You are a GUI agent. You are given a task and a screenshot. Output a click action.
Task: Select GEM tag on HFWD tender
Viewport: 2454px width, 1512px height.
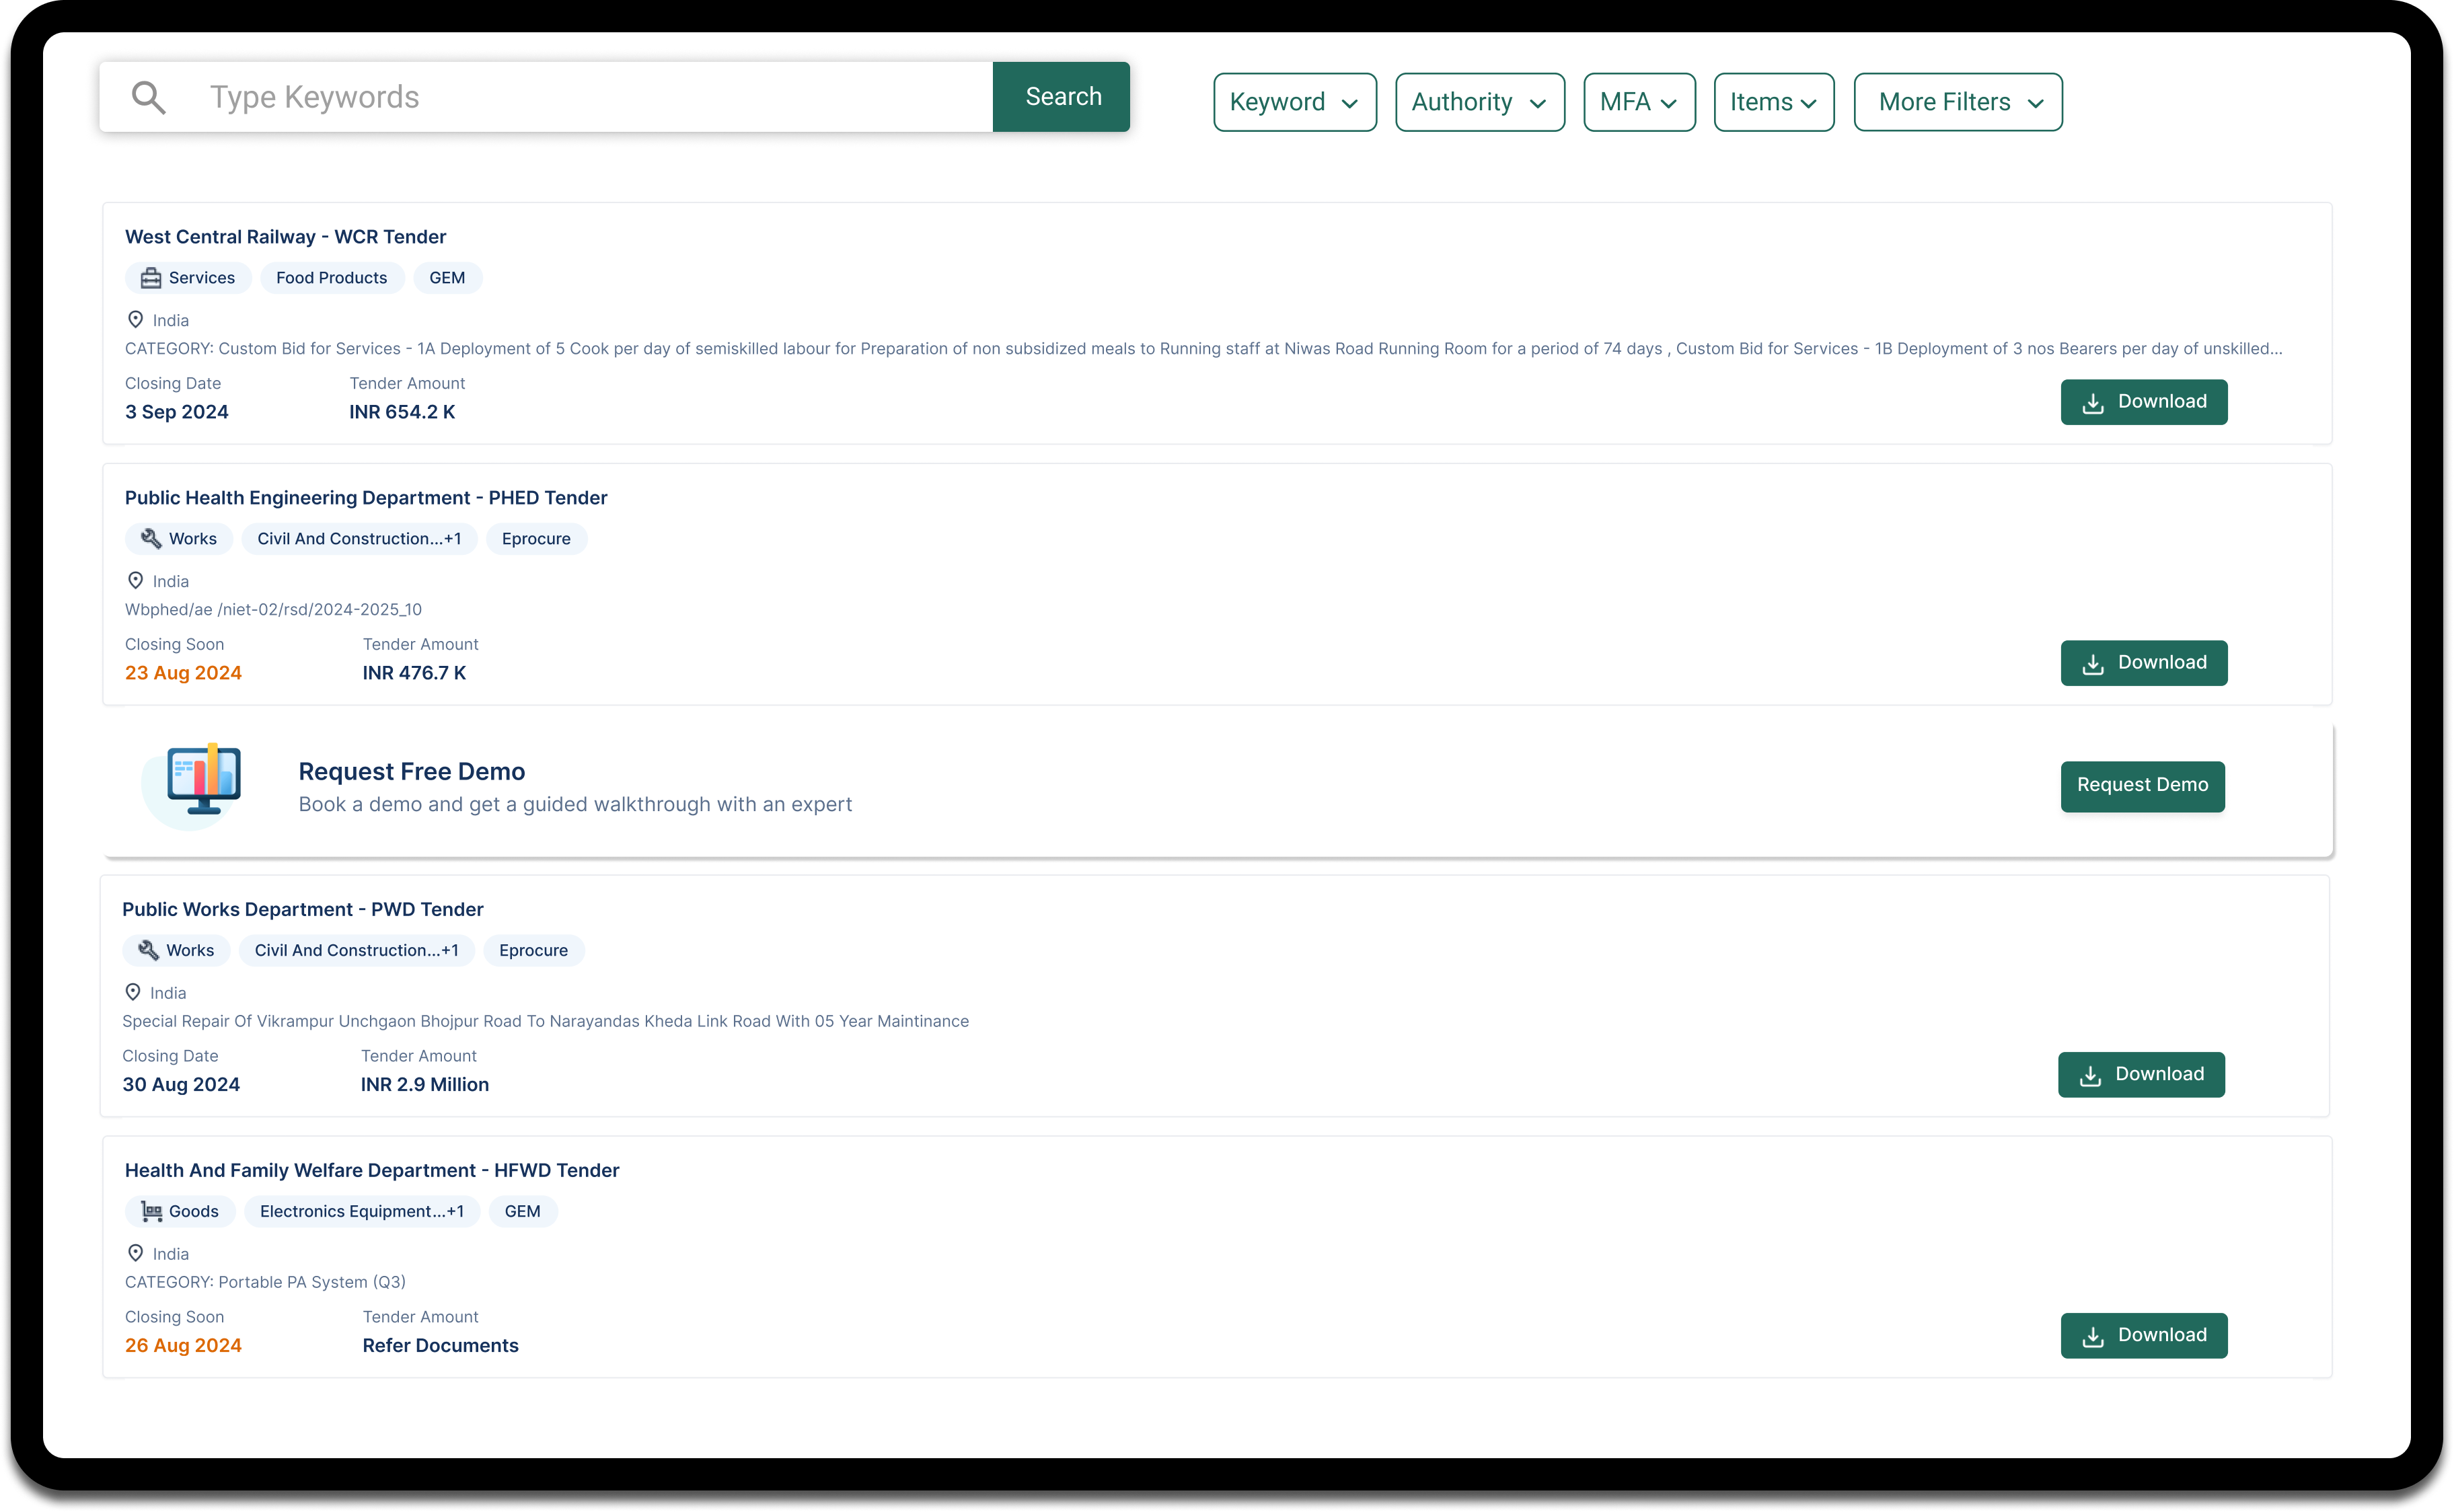click(522, 1212)
